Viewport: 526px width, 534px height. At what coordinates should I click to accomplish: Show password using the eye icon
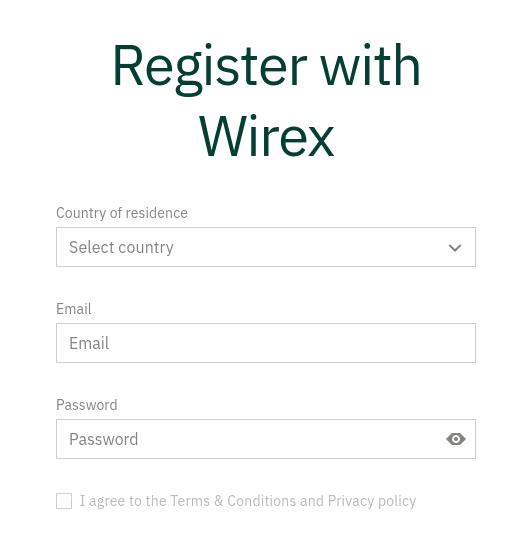click(x=456, y=439)
